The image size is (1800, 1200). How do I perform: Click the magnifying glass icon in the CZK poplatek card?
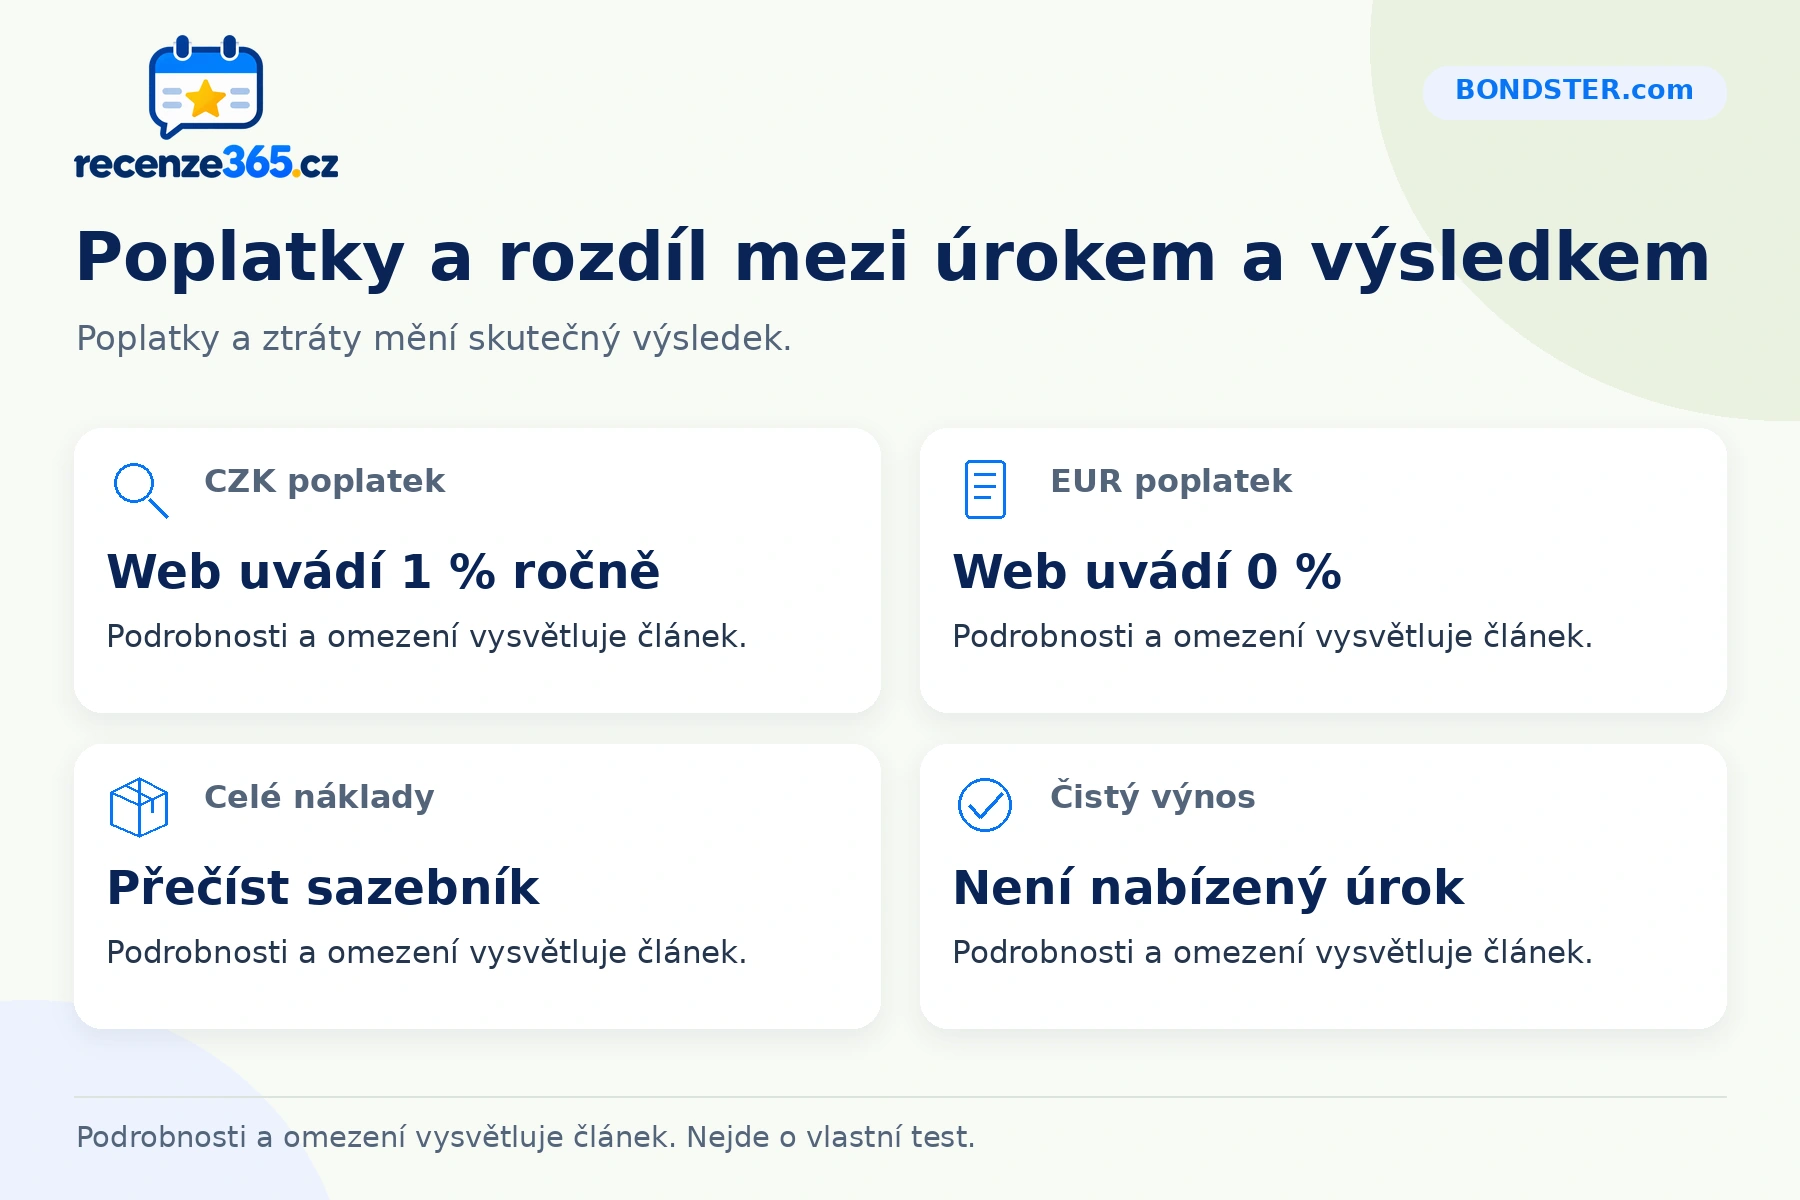point(140,490)
